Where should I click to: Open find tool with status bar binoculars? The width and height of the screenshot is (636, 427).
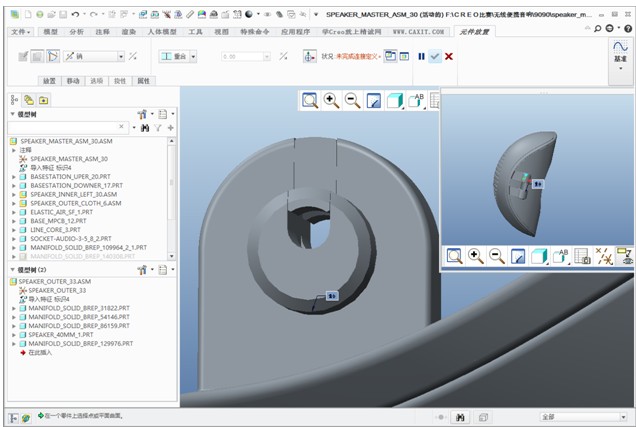(x=460, y=417)
